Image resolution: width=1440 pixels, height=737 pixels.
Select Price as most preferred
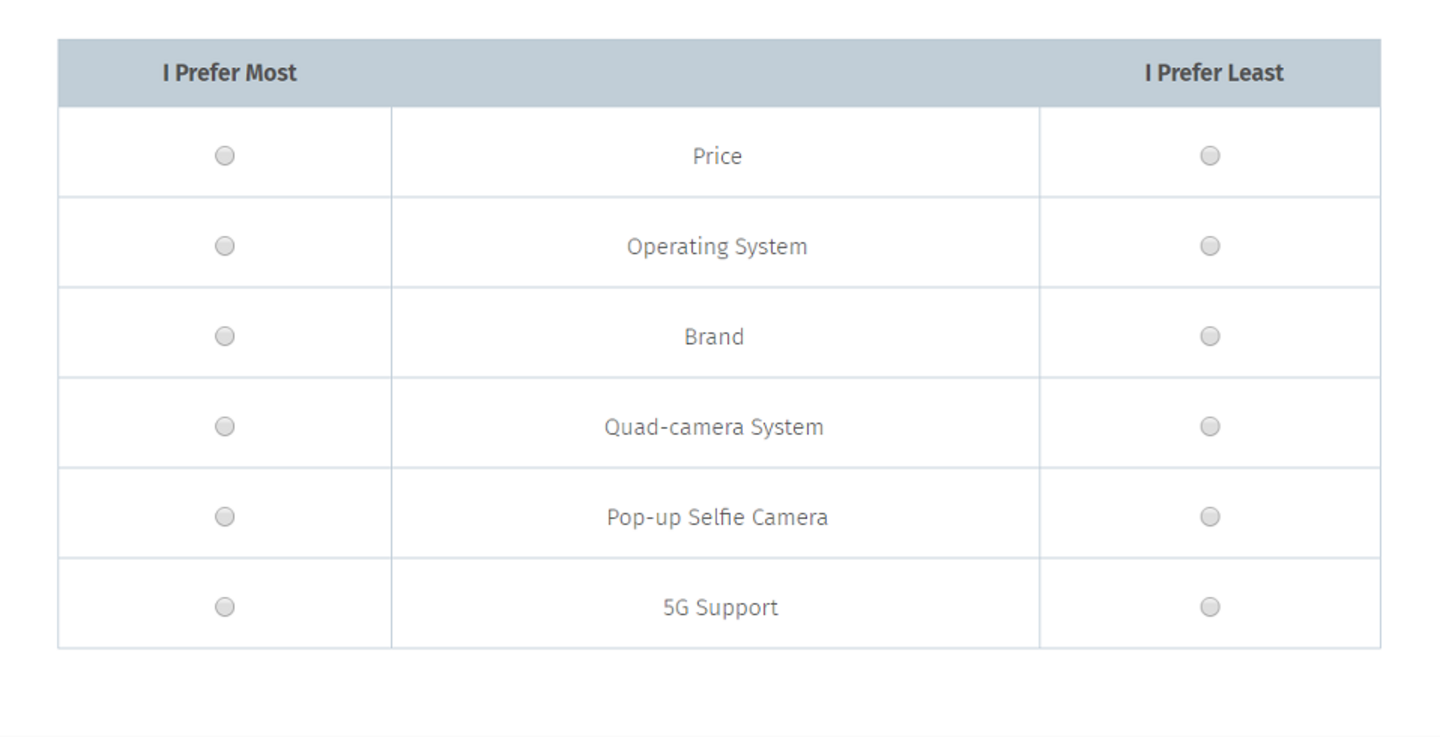point(225,155)
